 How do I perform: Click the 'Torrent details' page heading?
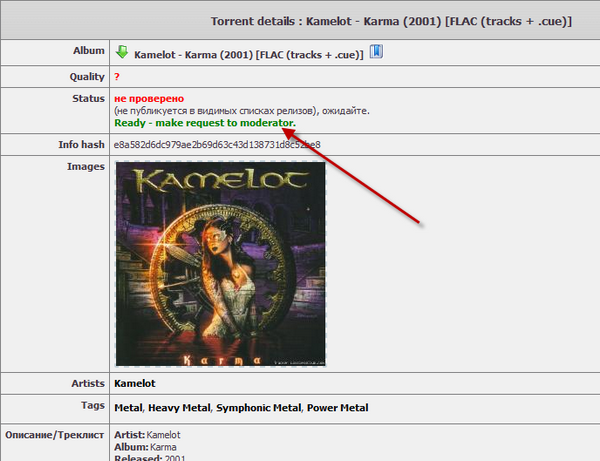click(391, 21)
